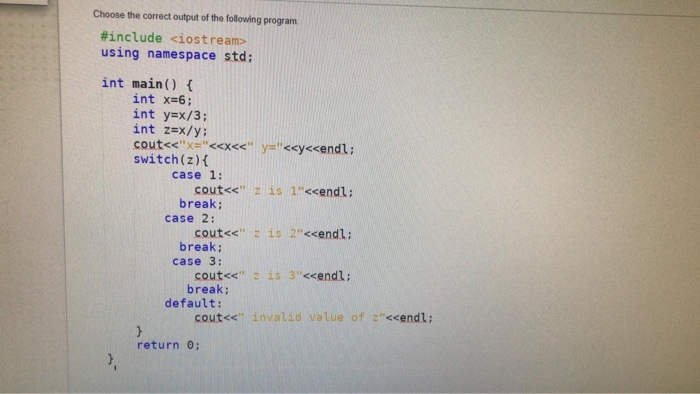The image size is (700, 394).
Task: Click the break; under case 3
Action: pyautogui.click(x=208, y=289)
